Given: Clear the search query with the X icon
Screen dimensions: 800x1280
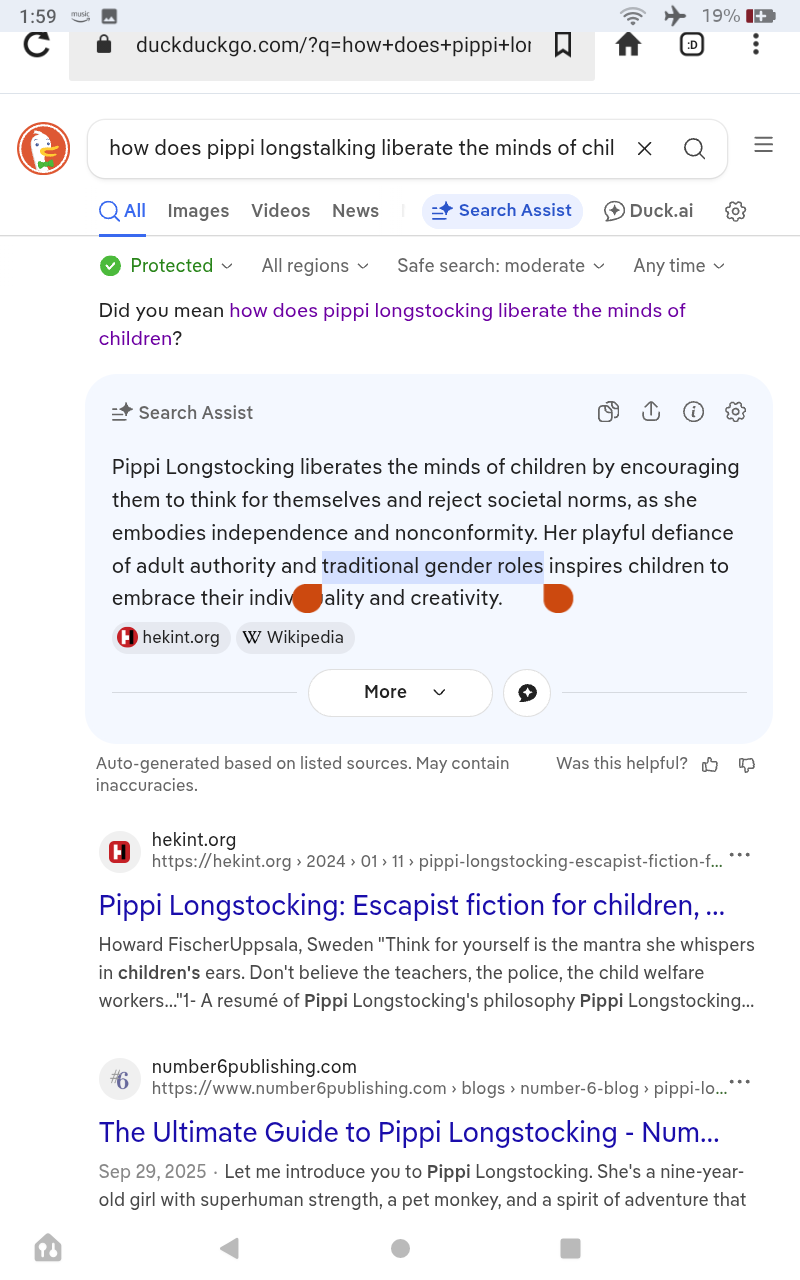Looking at the screenshot, I should point(644,148).
